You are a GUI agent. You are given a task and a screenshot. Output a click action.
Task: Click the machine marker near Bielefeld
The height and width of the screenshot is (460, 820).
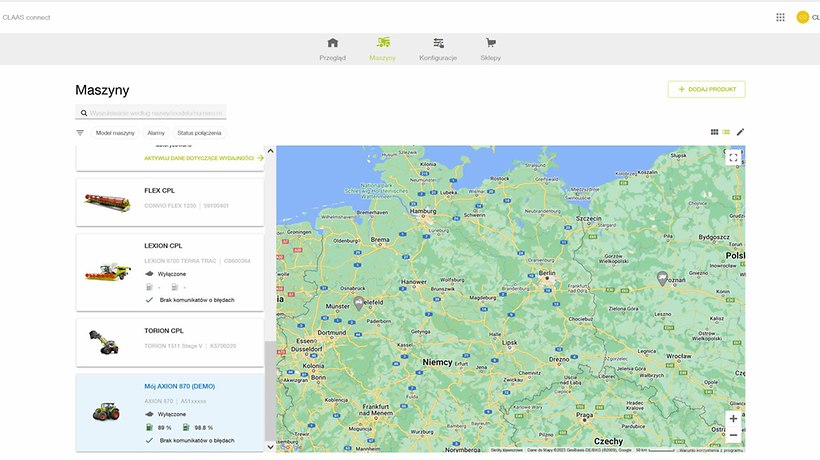click(x=359, y=303)
